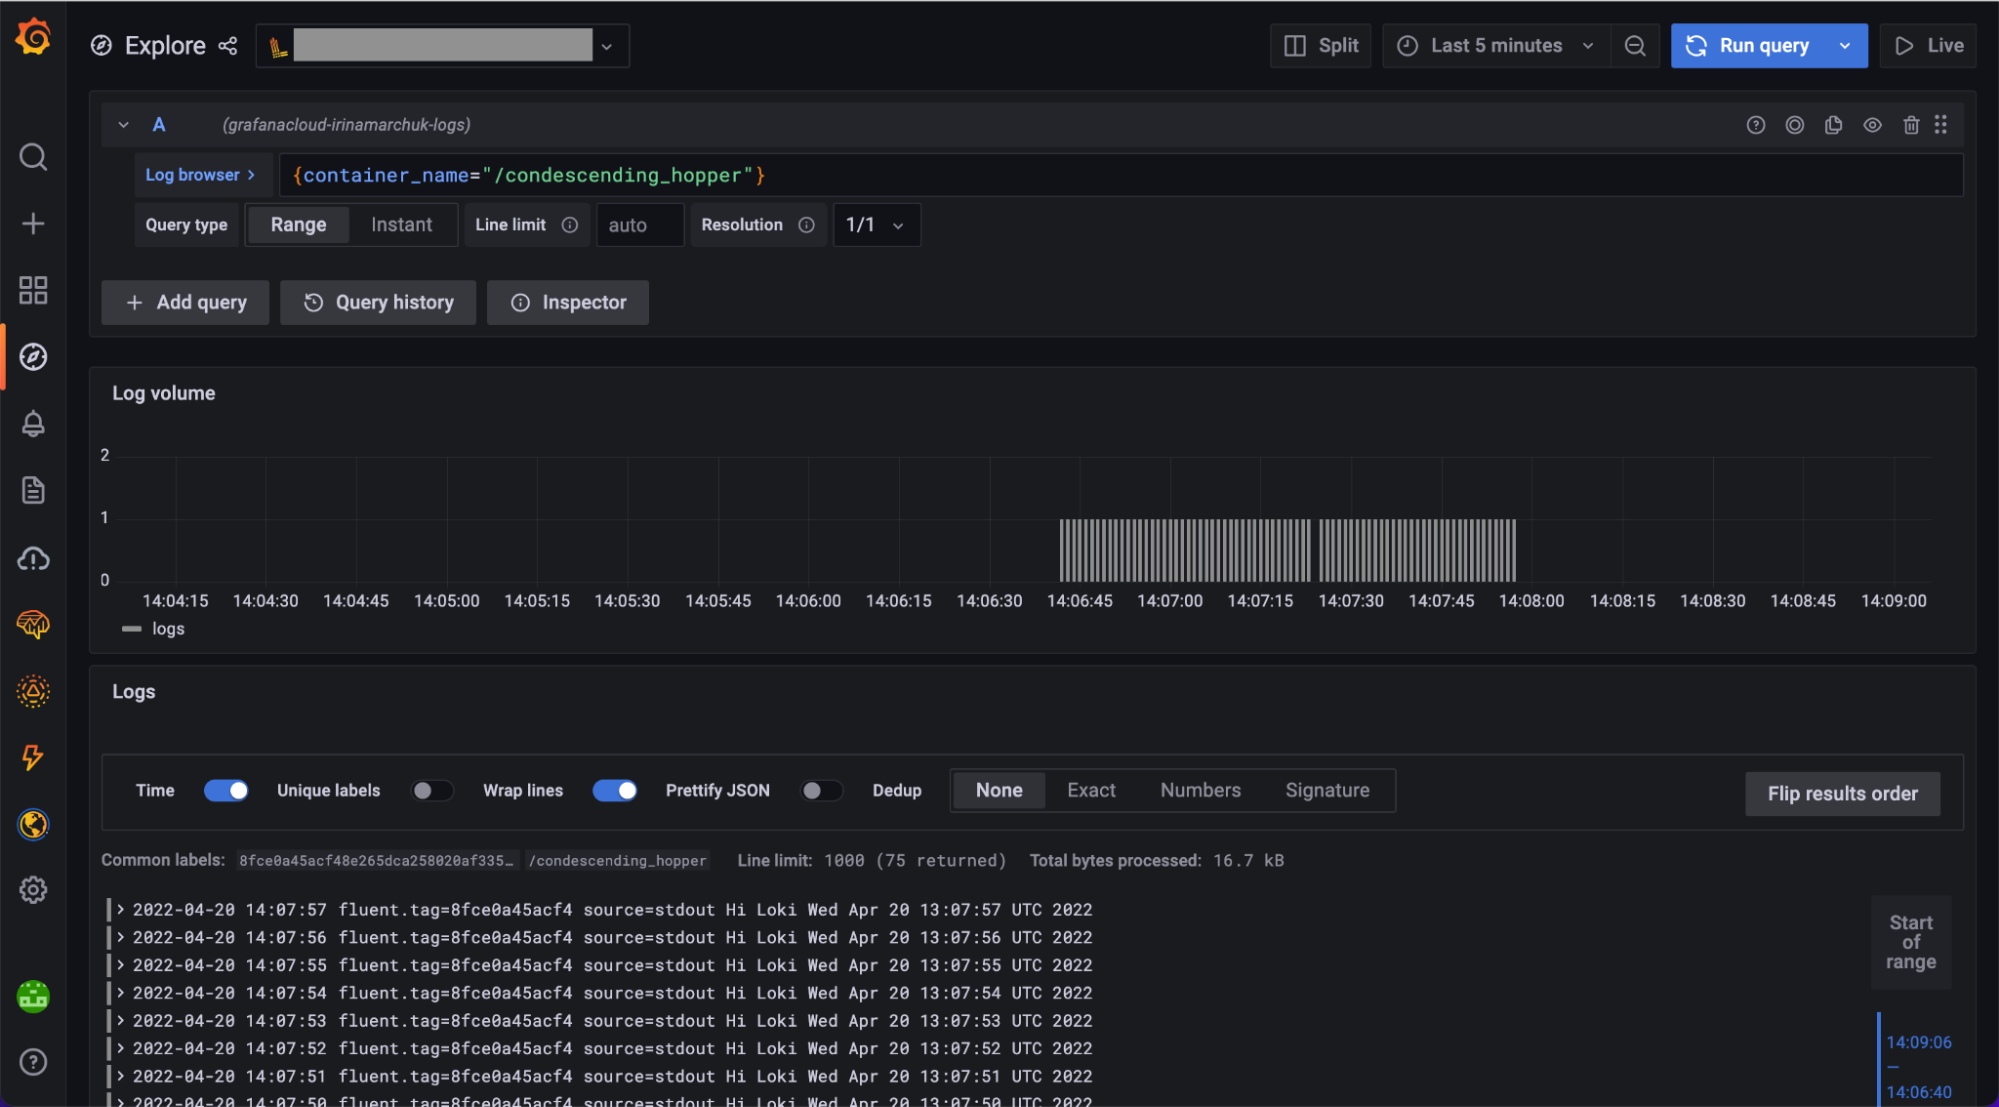The height and width of the screenshot is (1107, 1999).
Task: Disable the Time toggle
Action: [x=226, y=790]
